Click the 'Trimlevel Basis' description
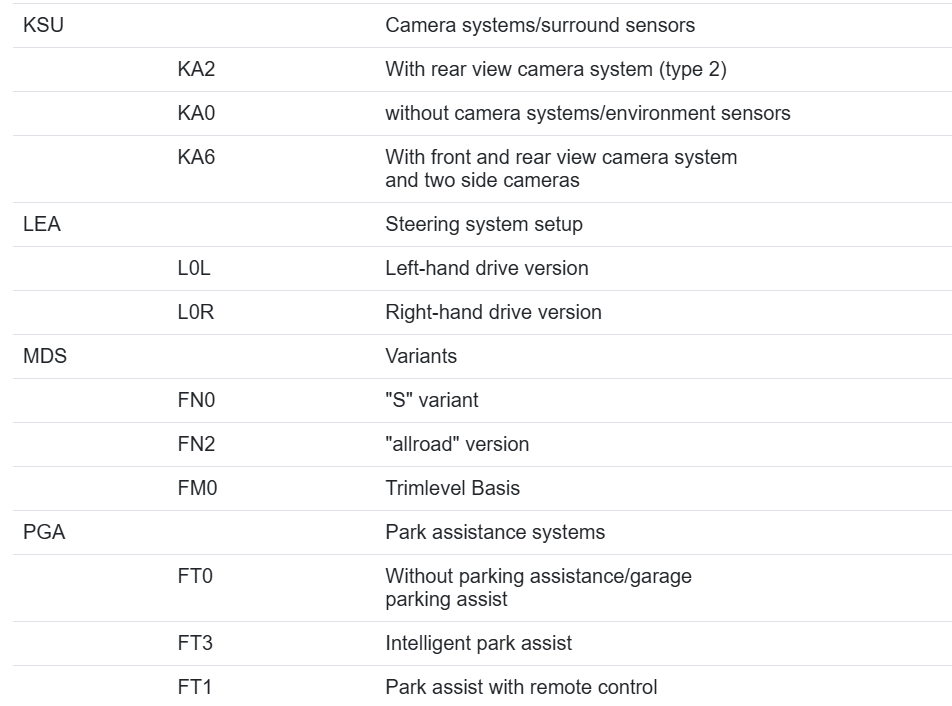 point(452,489)
